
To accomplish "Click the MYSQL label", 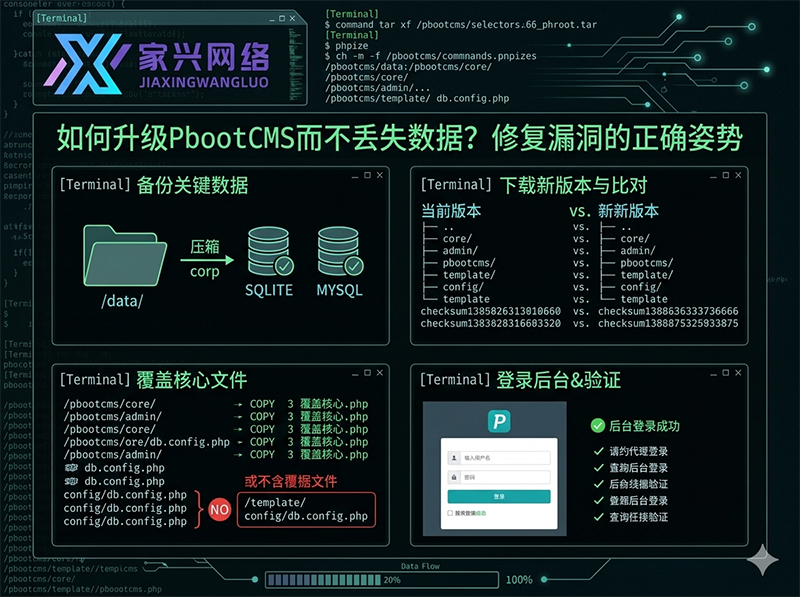I will 339,290.
